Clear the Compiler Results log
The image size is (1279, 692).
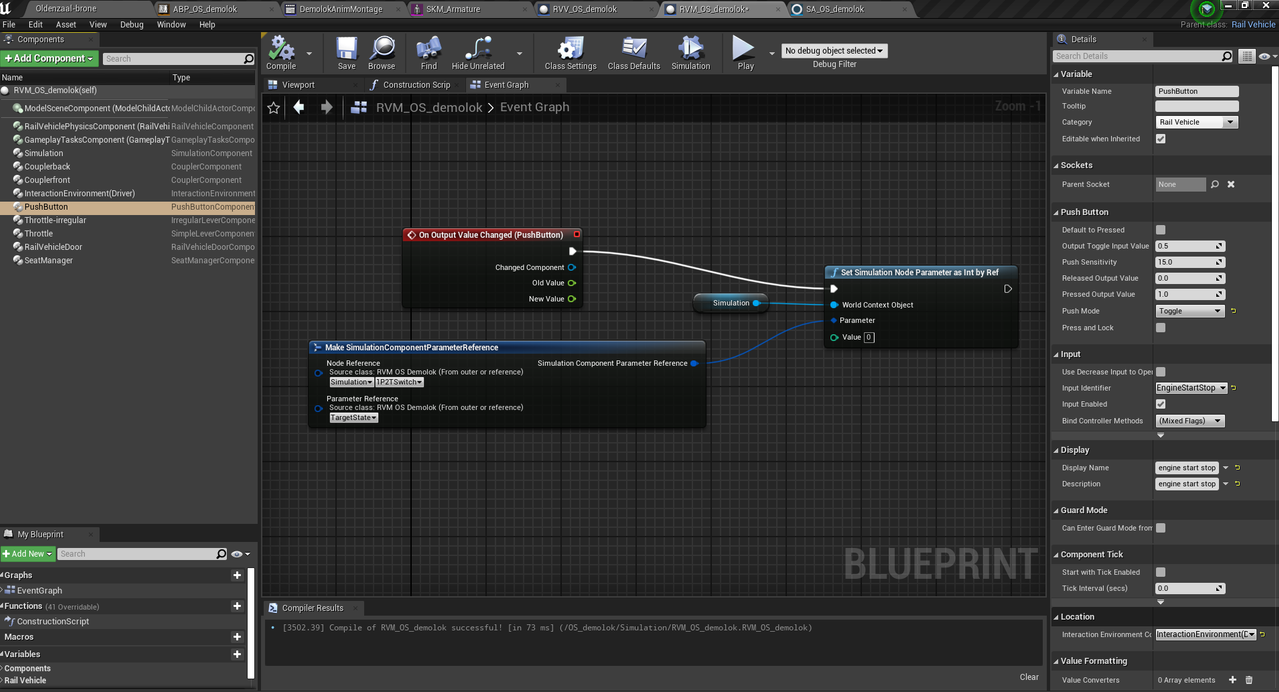click(1029, 677)
